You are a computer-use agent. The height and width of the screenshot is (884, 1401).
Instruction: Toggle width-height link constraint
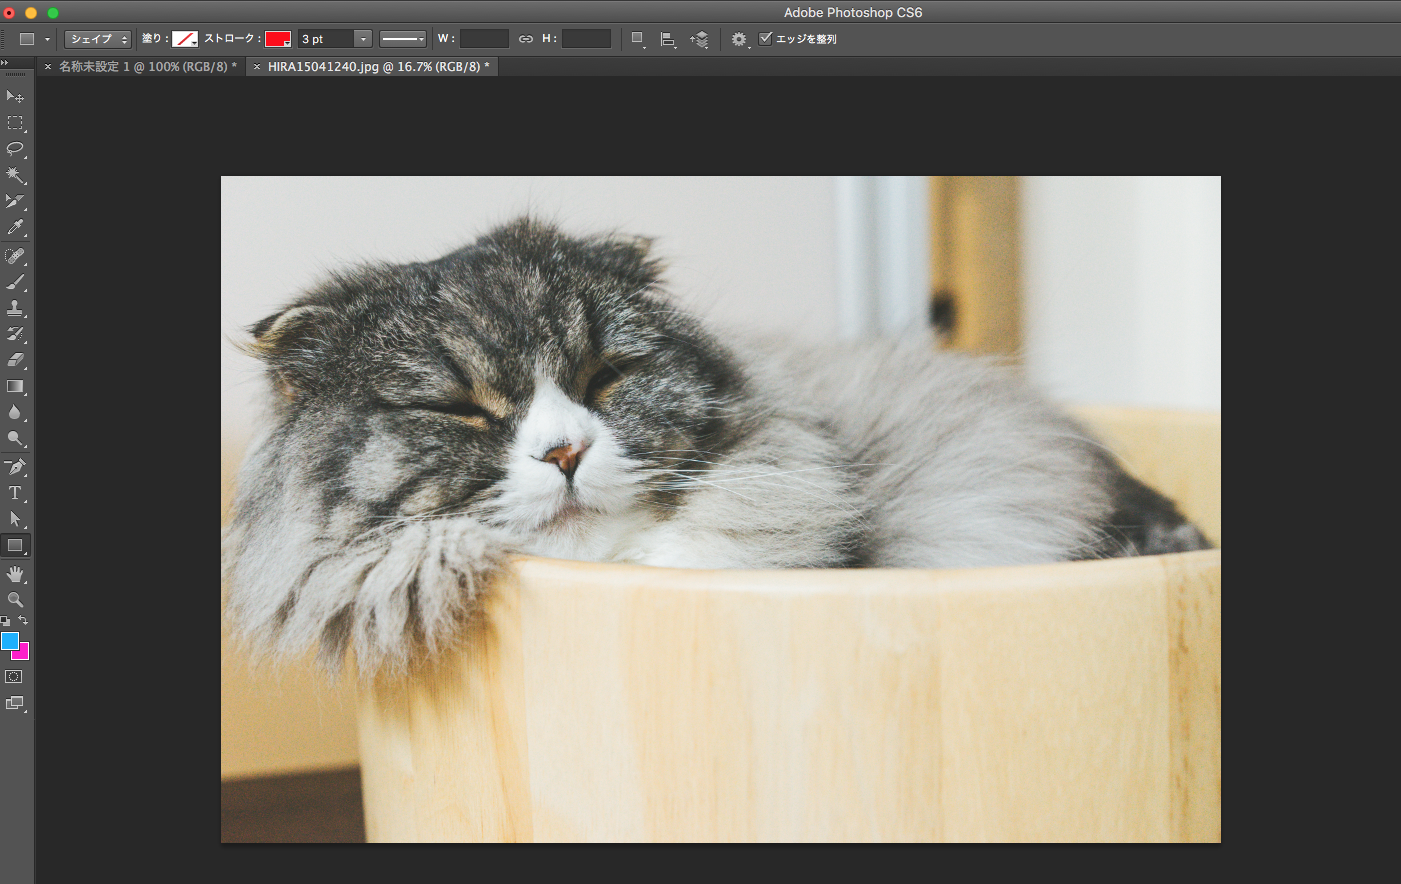pyautogui.click(x=526, y=39)
